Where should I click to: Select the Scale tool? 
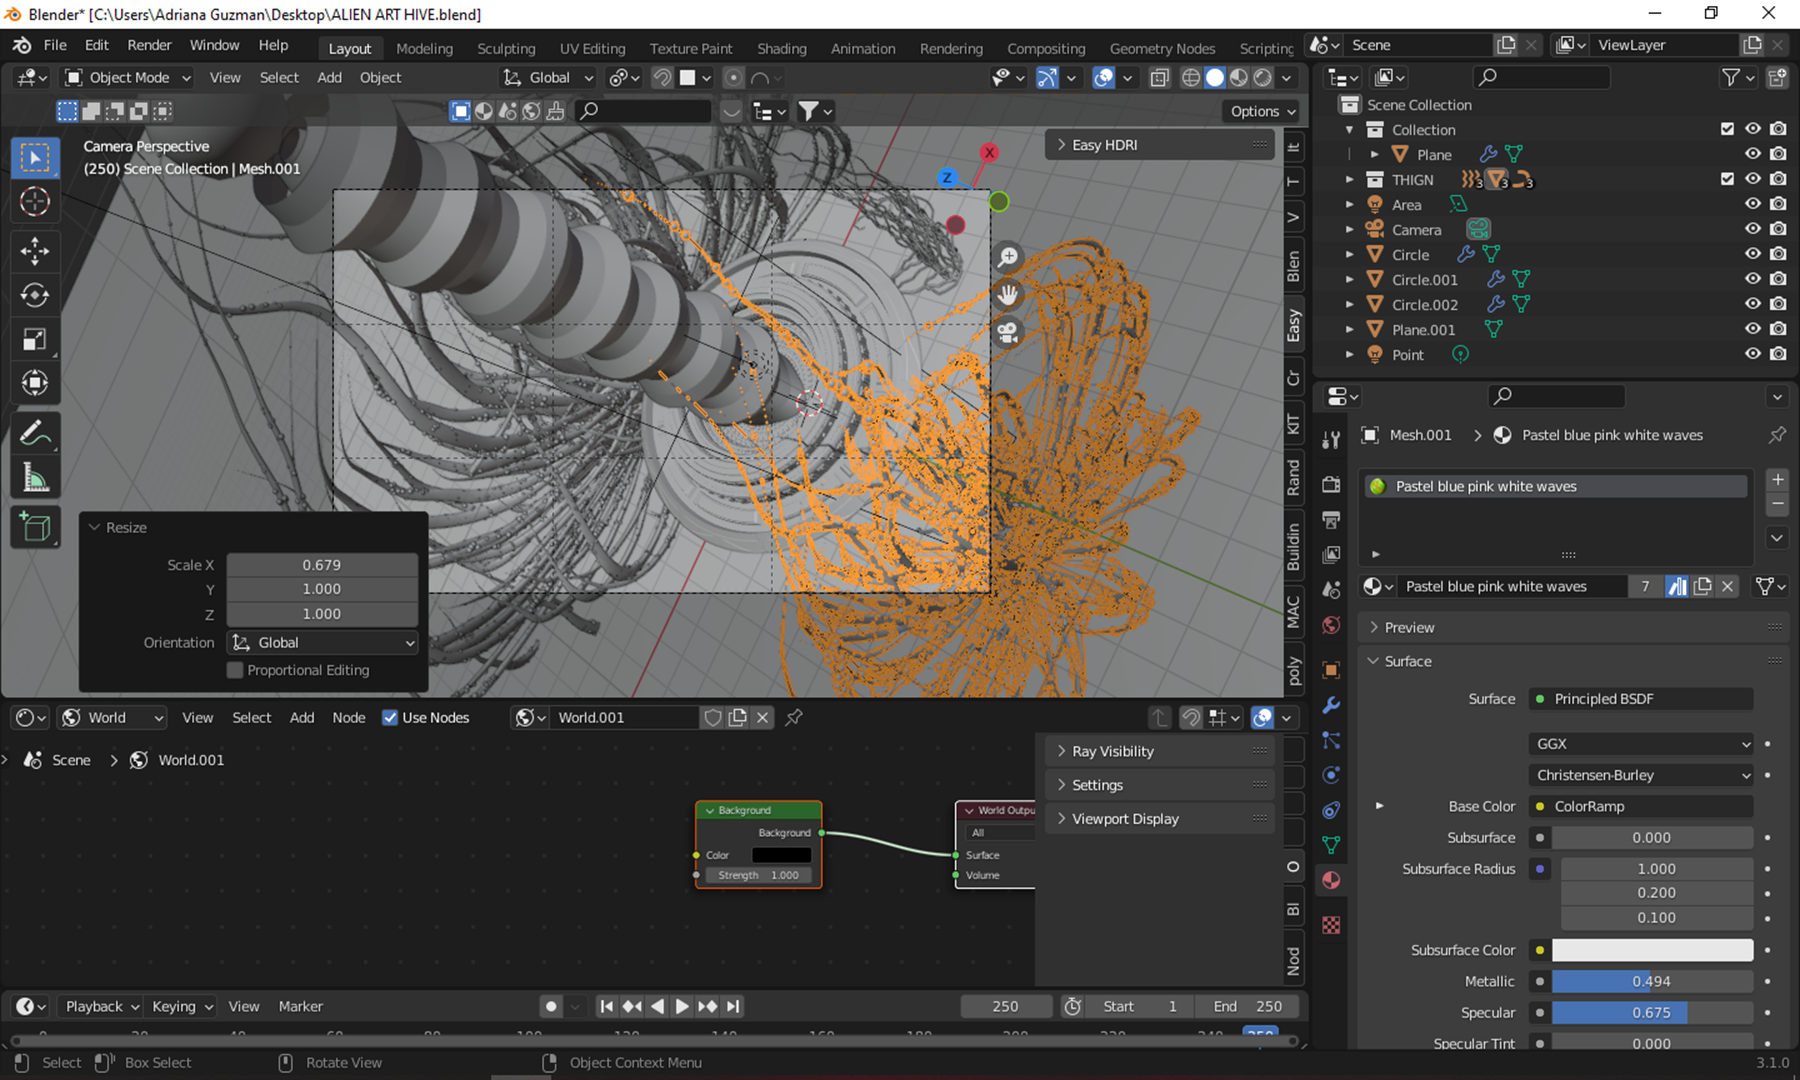point(35,339)
